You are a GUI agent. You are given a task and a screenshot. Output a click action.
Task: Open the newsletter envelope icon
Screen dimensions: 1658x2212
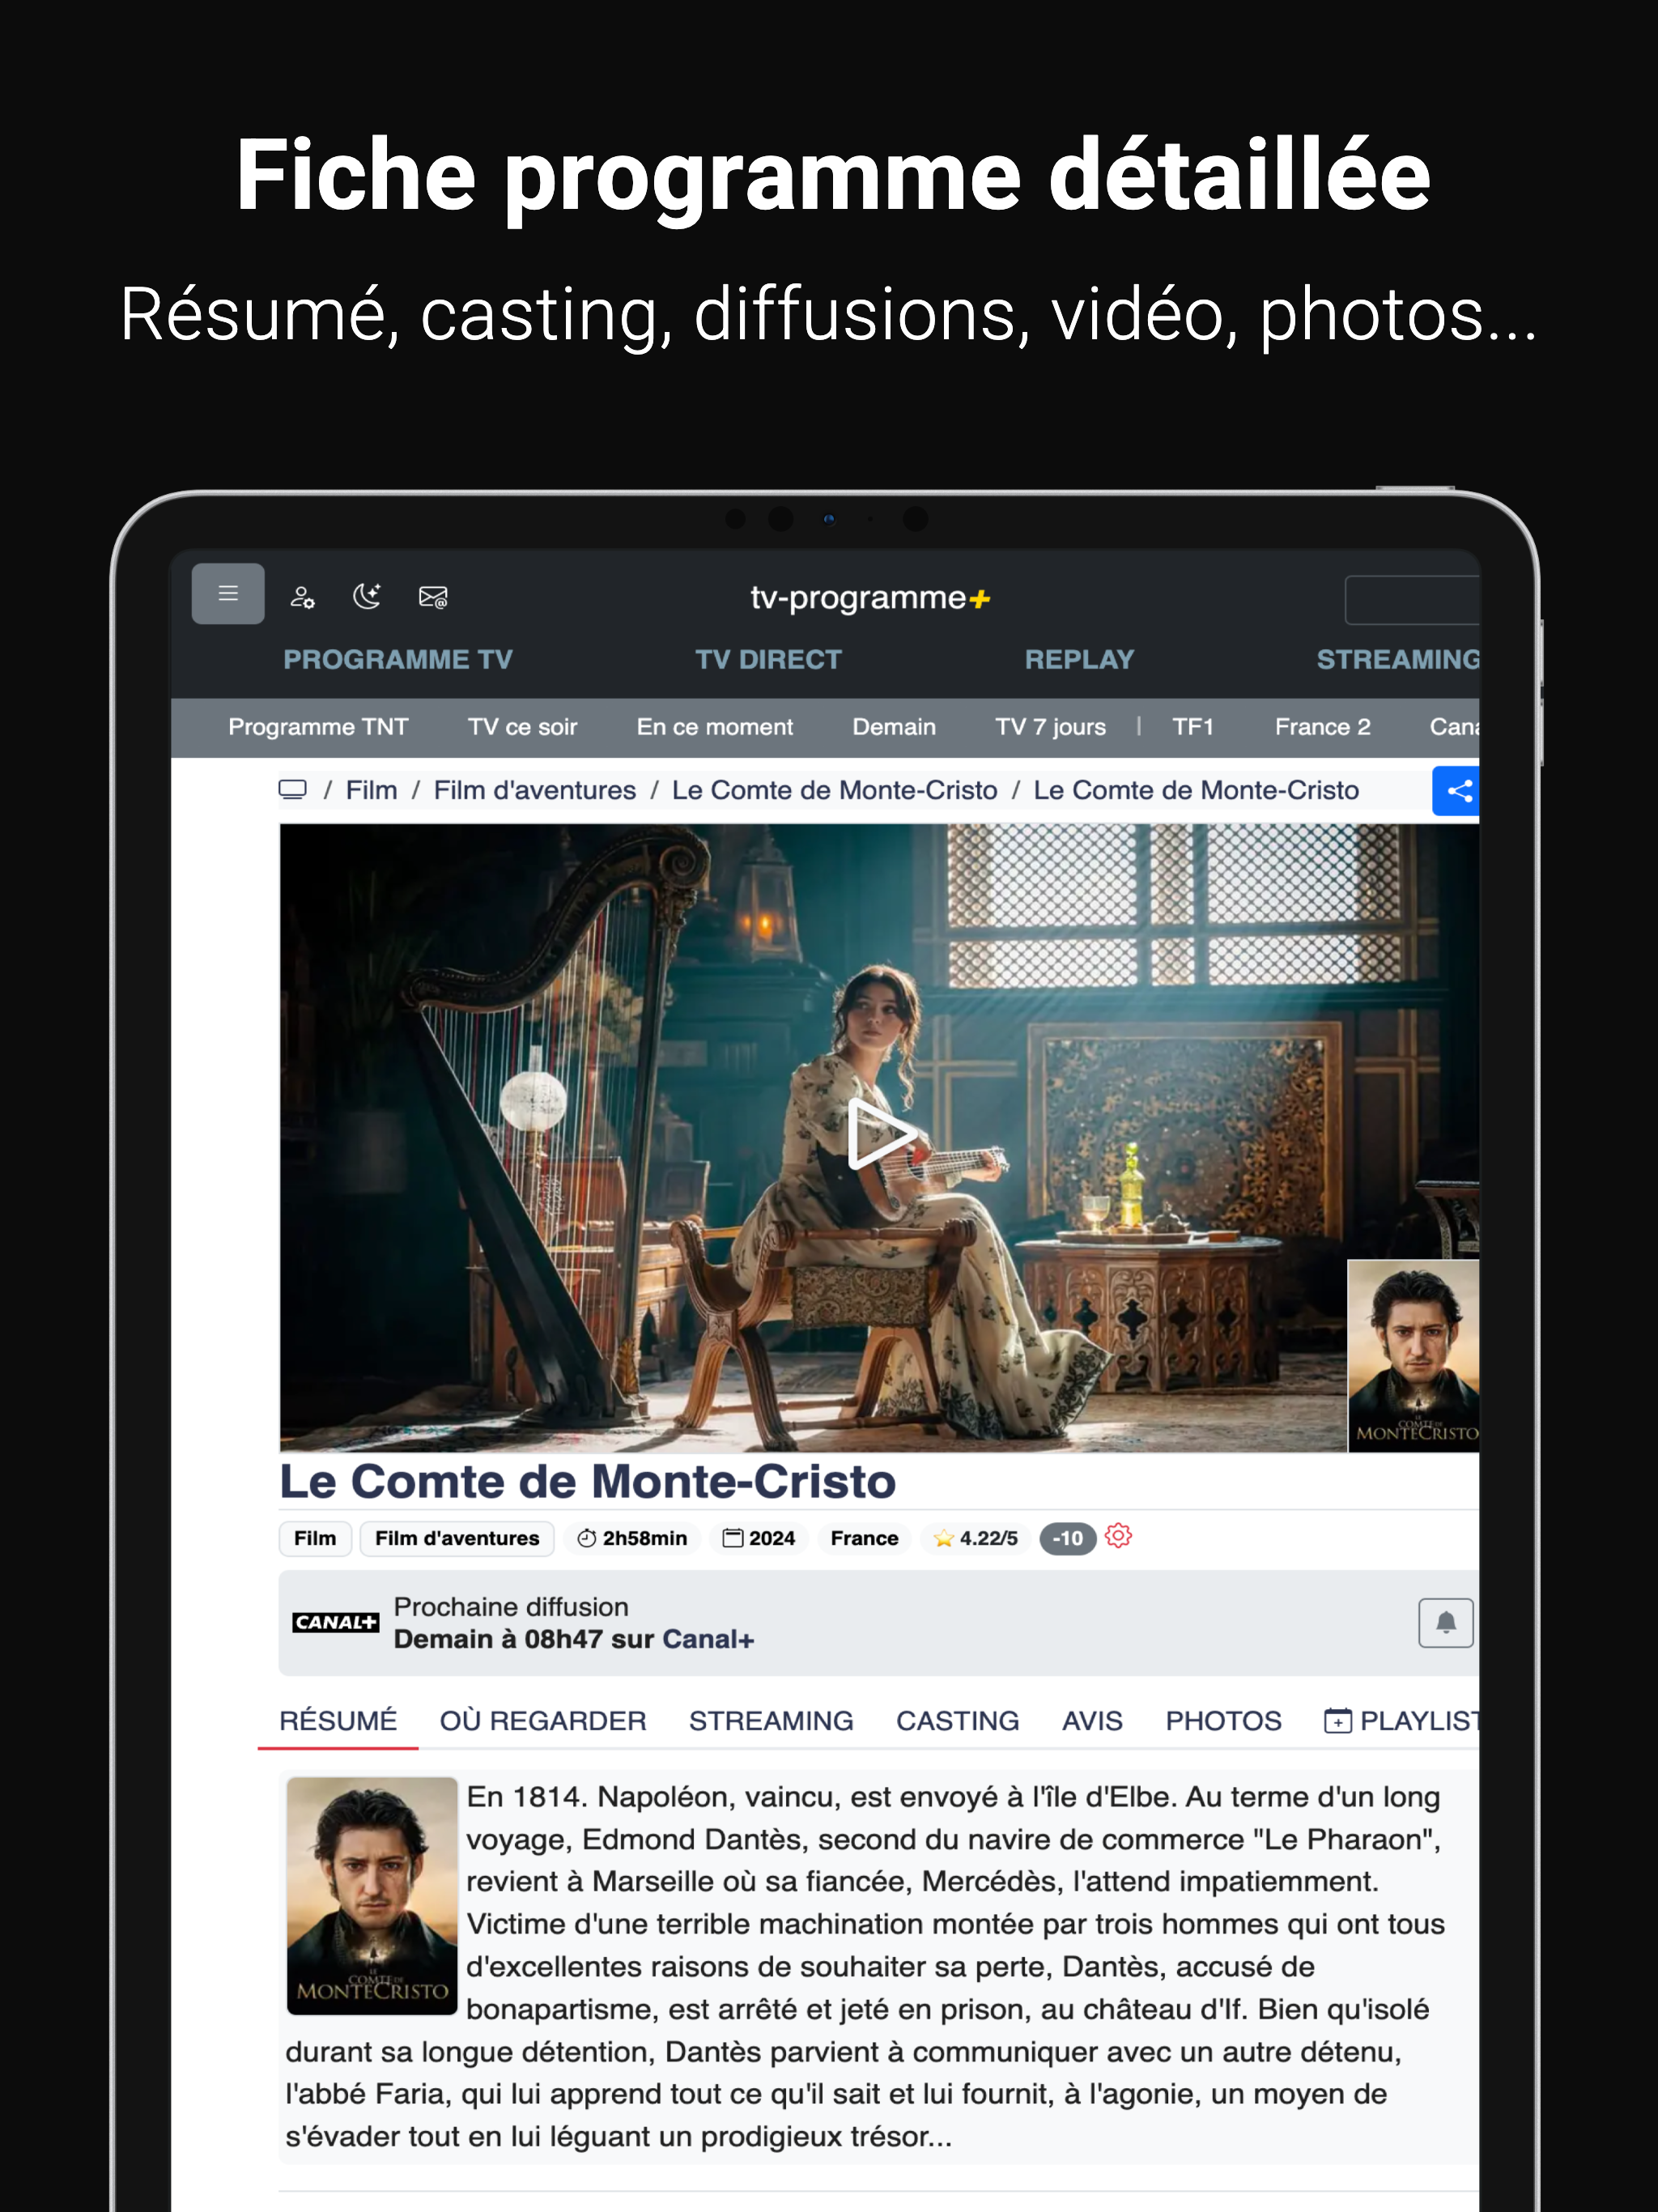433,597
